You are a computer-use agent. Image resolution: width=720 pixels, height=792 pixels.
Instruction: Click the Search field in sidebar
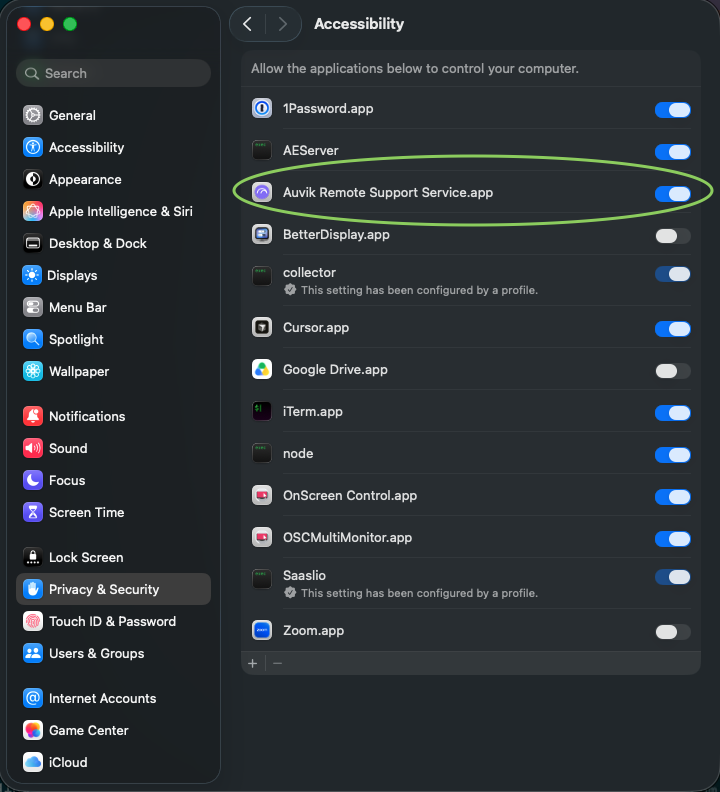[113, 73]
